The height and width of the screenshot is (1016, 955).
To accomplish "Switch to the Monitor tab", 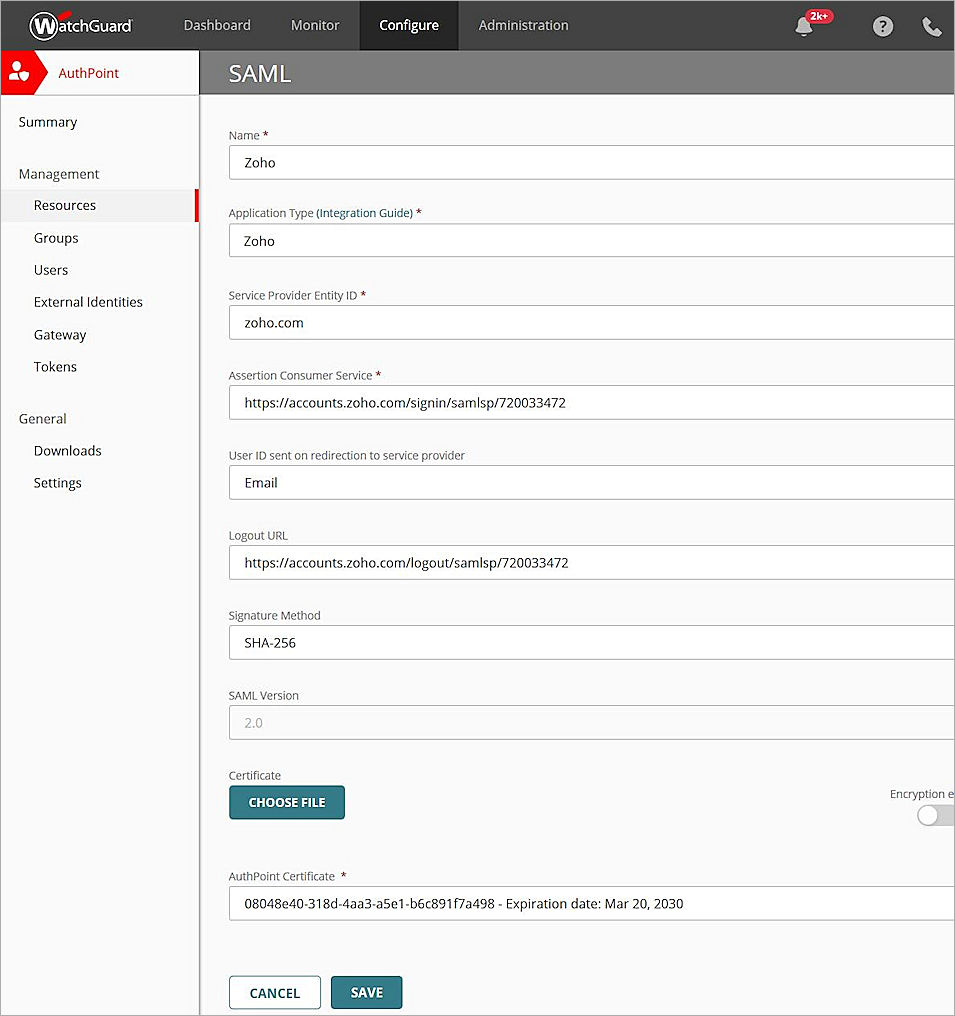I will pos(314,25).
